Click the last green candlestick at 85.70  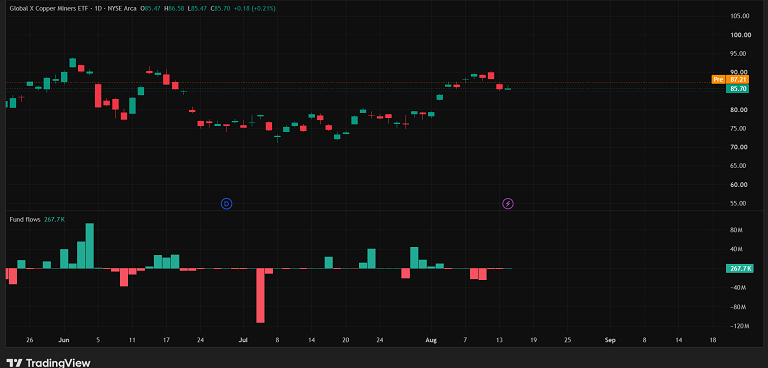click(x=508, y=89)
